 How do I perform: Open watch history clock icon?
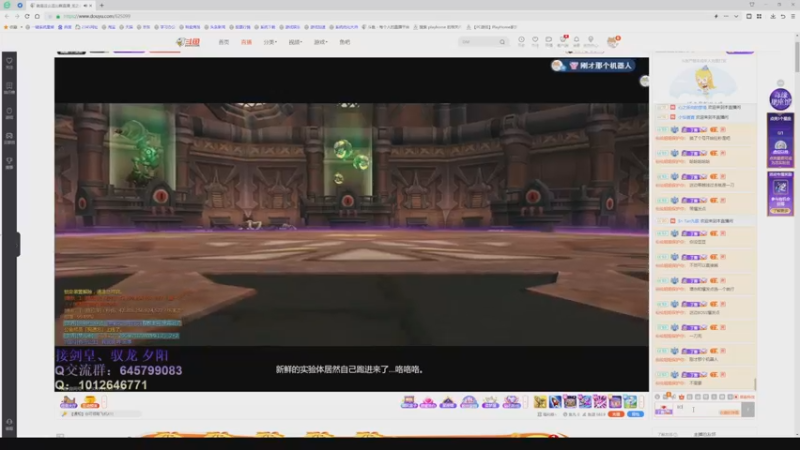point(521,41)
